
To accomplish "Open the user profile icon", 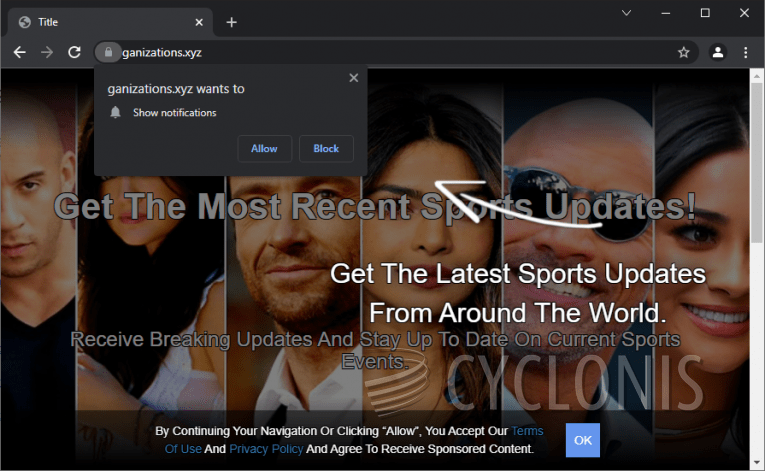I will [x=717, y=52].
